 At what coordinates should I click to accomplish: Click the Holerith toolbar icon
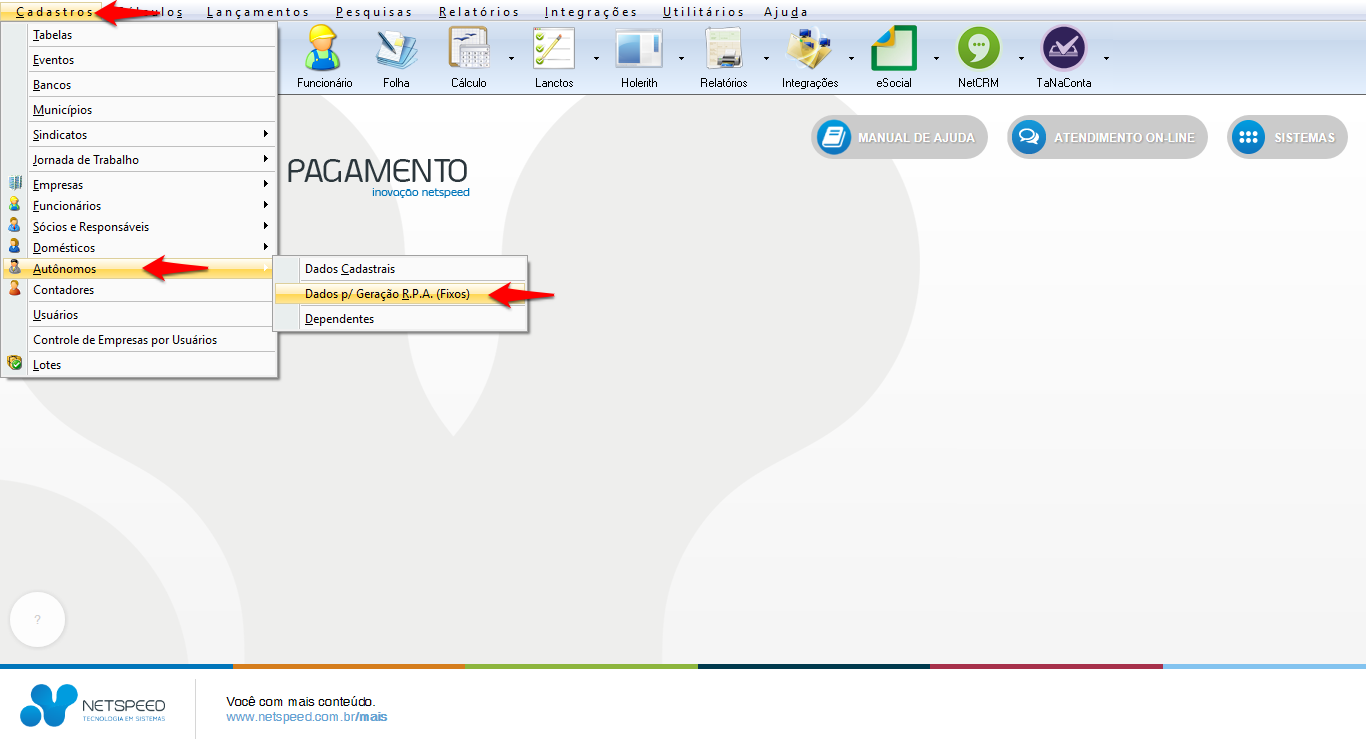[638, 49]
